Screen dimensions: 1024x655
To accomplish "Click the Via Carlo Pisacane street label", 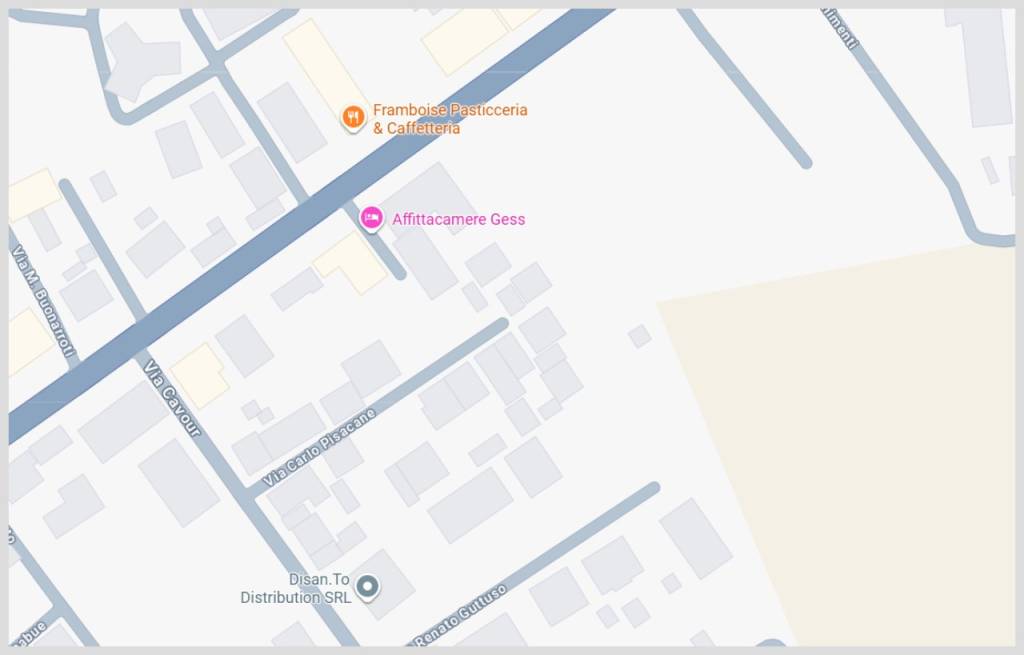I will [x=319, y=447].
